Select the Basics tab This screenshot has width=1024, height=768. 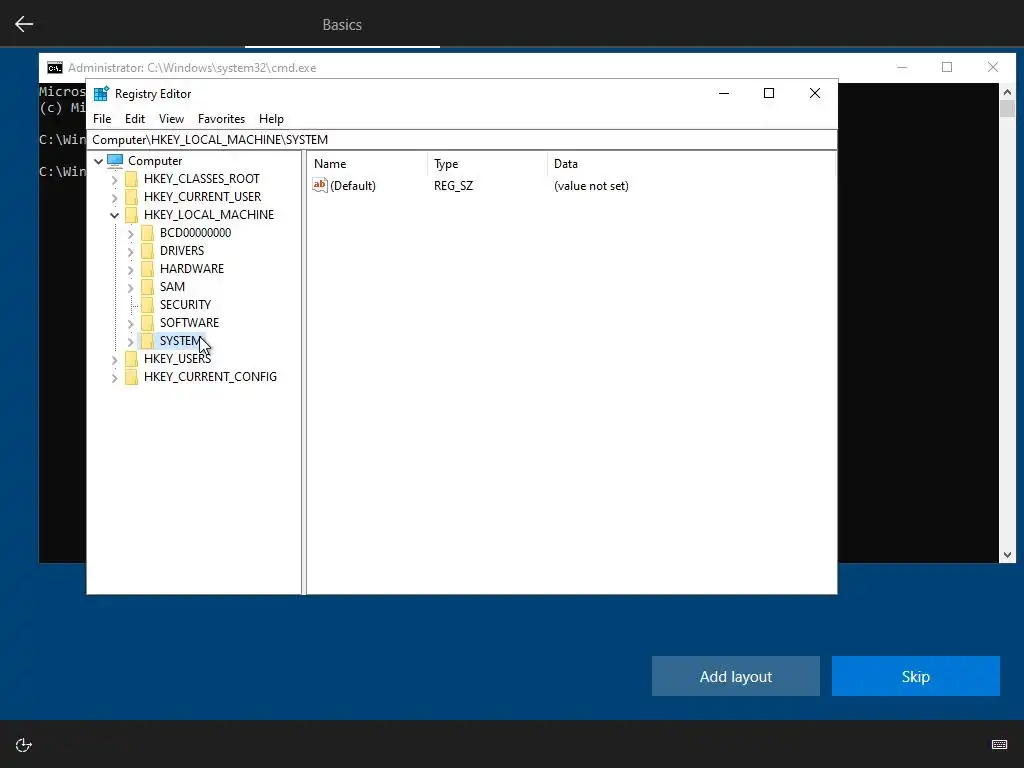pyautogui.click(x=342, y=25)
